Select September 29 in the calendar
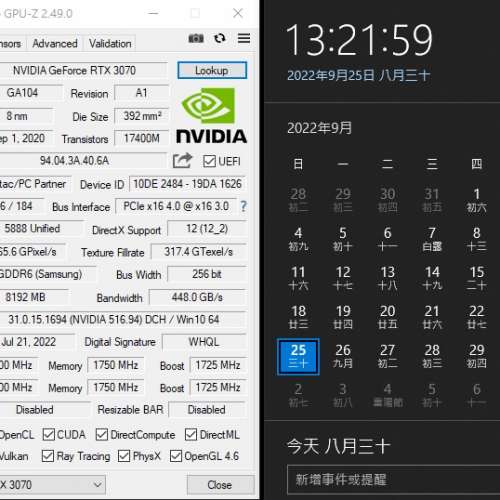Viewport: 500px width, 500px height. tap(477, 356)
